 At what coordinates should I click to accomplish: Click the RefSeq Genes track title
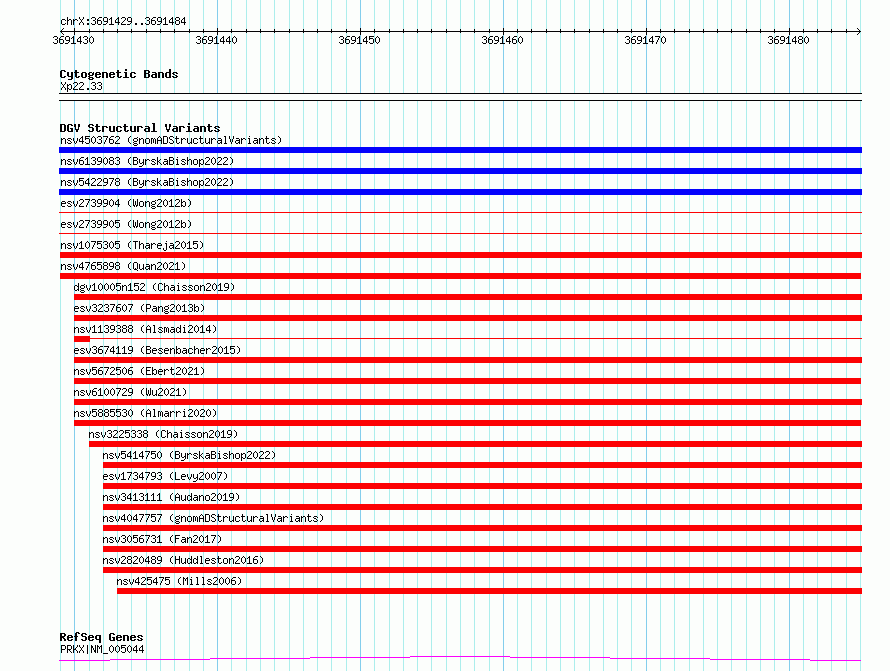(x=101, y=637)
